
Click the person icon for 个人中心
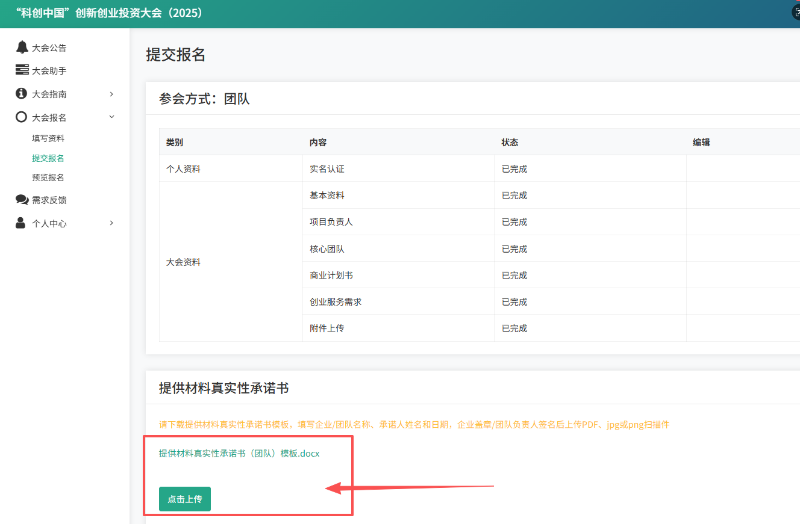22,223
